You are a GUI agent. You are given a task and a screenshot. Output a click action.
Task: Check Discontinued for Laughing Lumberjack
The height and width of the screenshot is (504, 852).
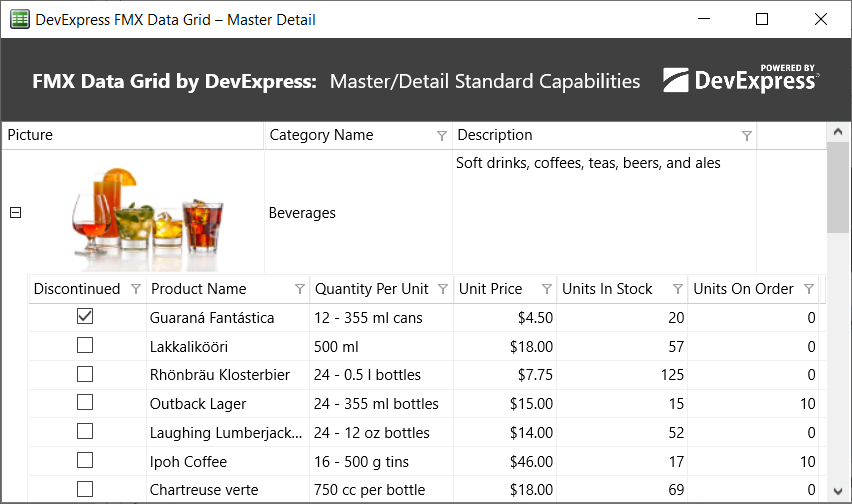(x=85, y=431)
